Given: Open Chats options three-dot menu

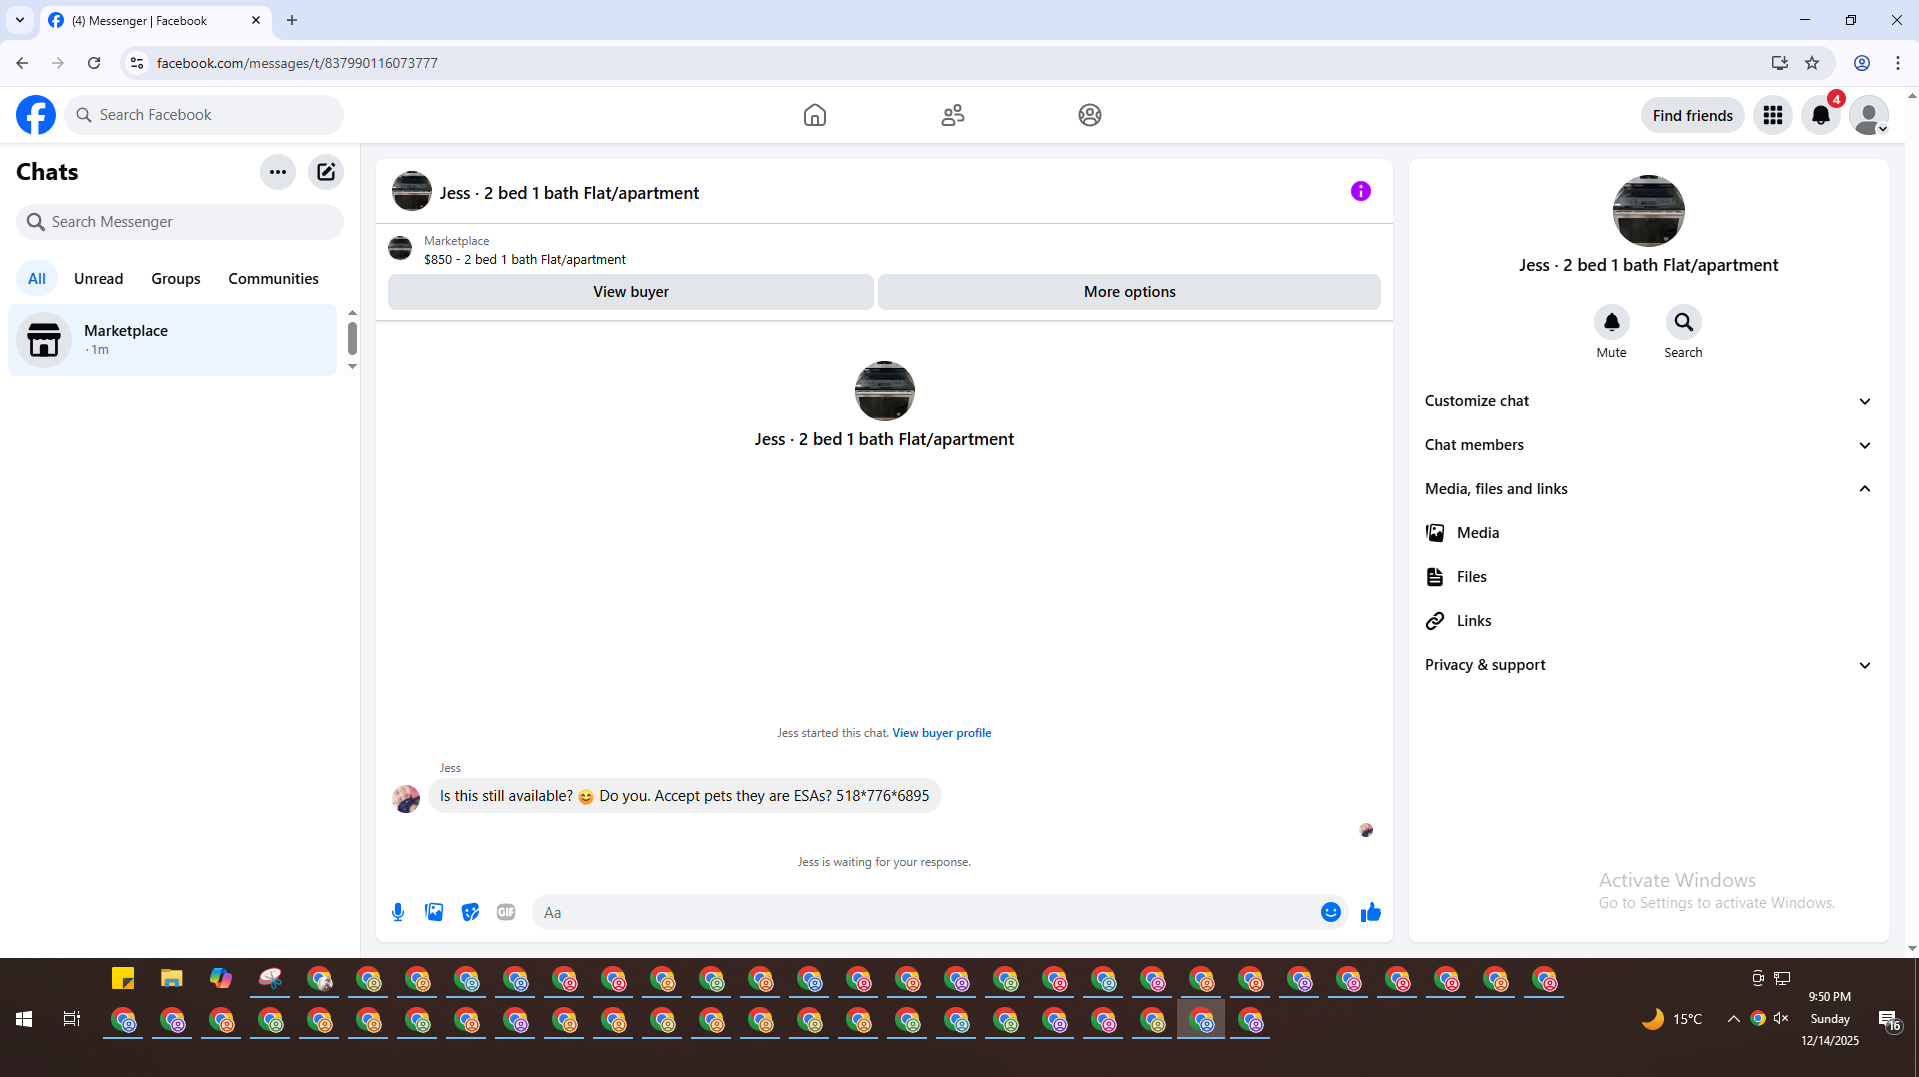Looking at the screenshot, I should click(x=278, y=172).
